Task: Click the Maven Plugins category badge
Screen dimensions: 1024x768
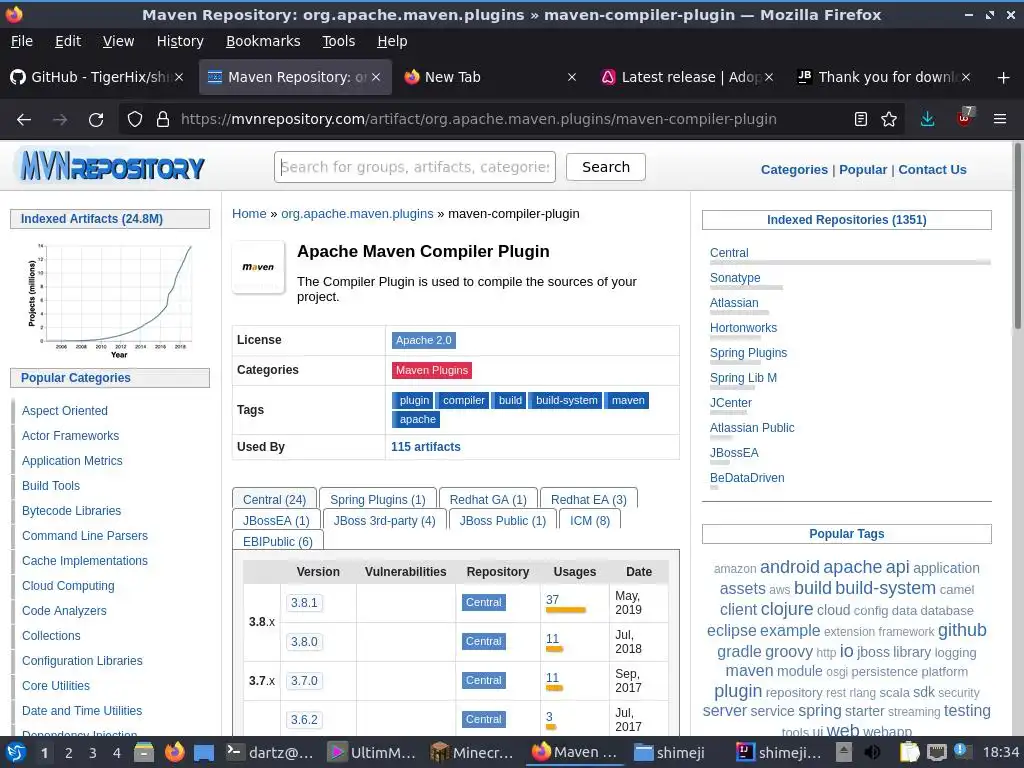Action: (x=432, y=370)
